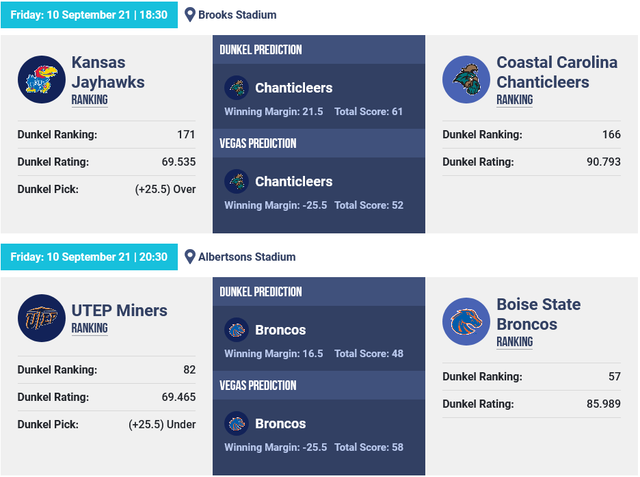Select the Friday 10 September 20:30 date label
This screenshot has width=640, height=477.
[x=89, y=257]
